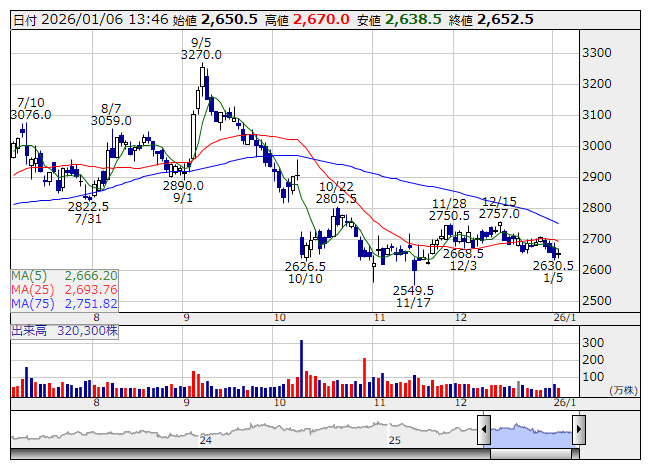The height and width of the screenshot is (470, 653).
Task: Click the 11/17 low label 2549.5
Action: [413, 290]
